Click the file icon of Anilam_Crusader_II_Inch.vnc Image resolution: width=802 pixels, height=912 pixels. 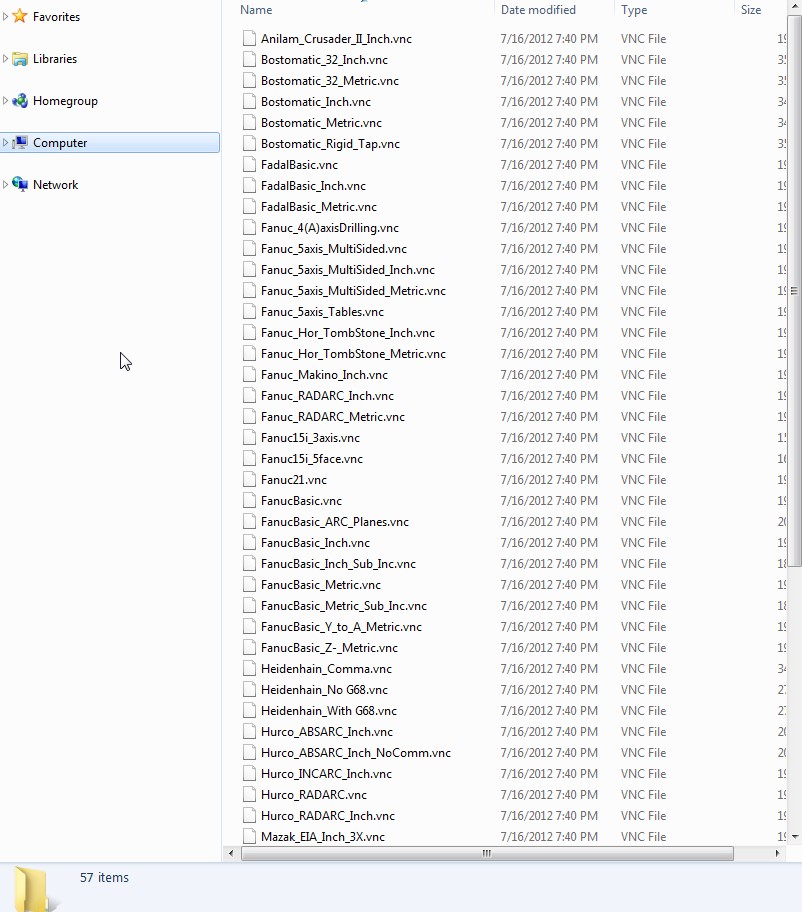(x=250, y=38)
